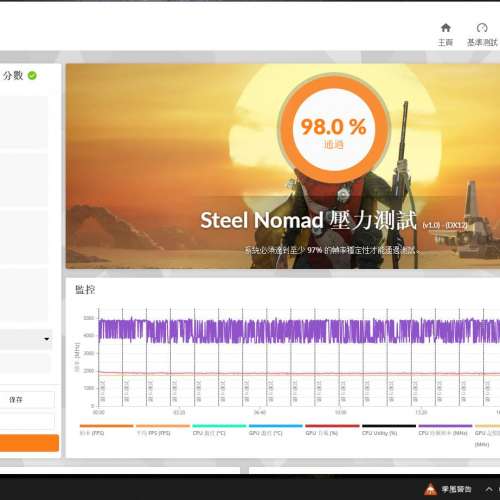This screenshot has width=500, height=500.
Task: Click the 保存 save button
Action: pyautogui.click(x=27, y=399)
